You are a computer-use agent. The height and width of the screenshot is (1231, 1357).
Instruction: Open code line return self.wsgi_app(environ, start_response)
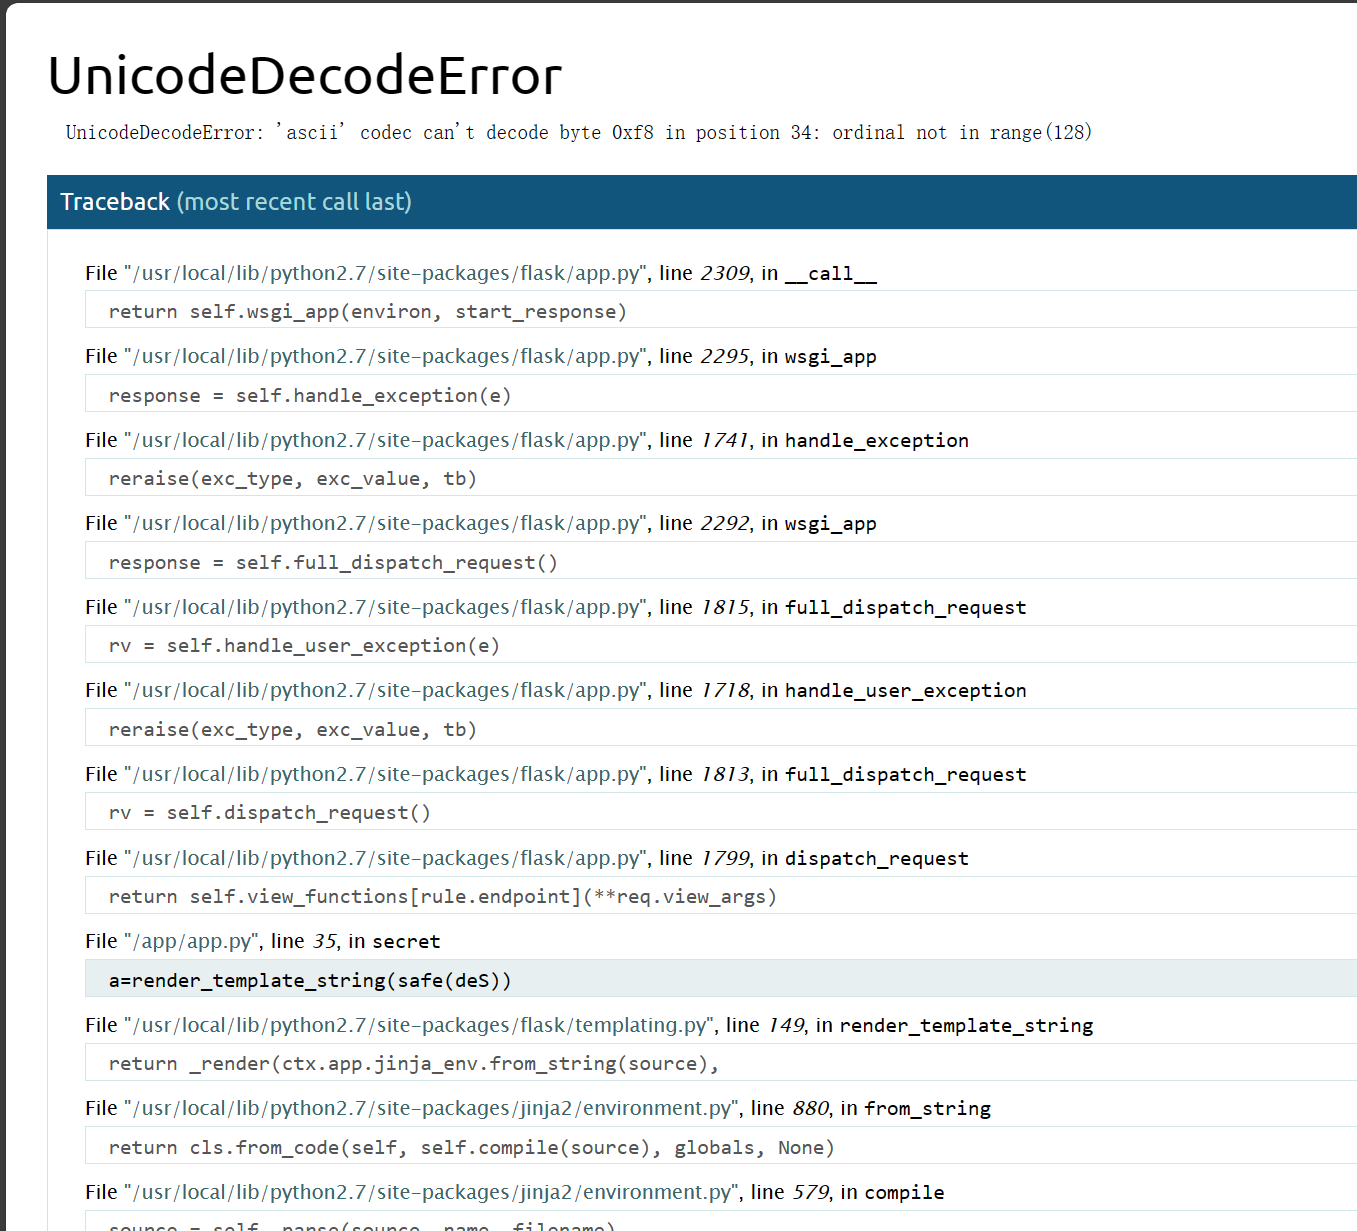(721, 311)
